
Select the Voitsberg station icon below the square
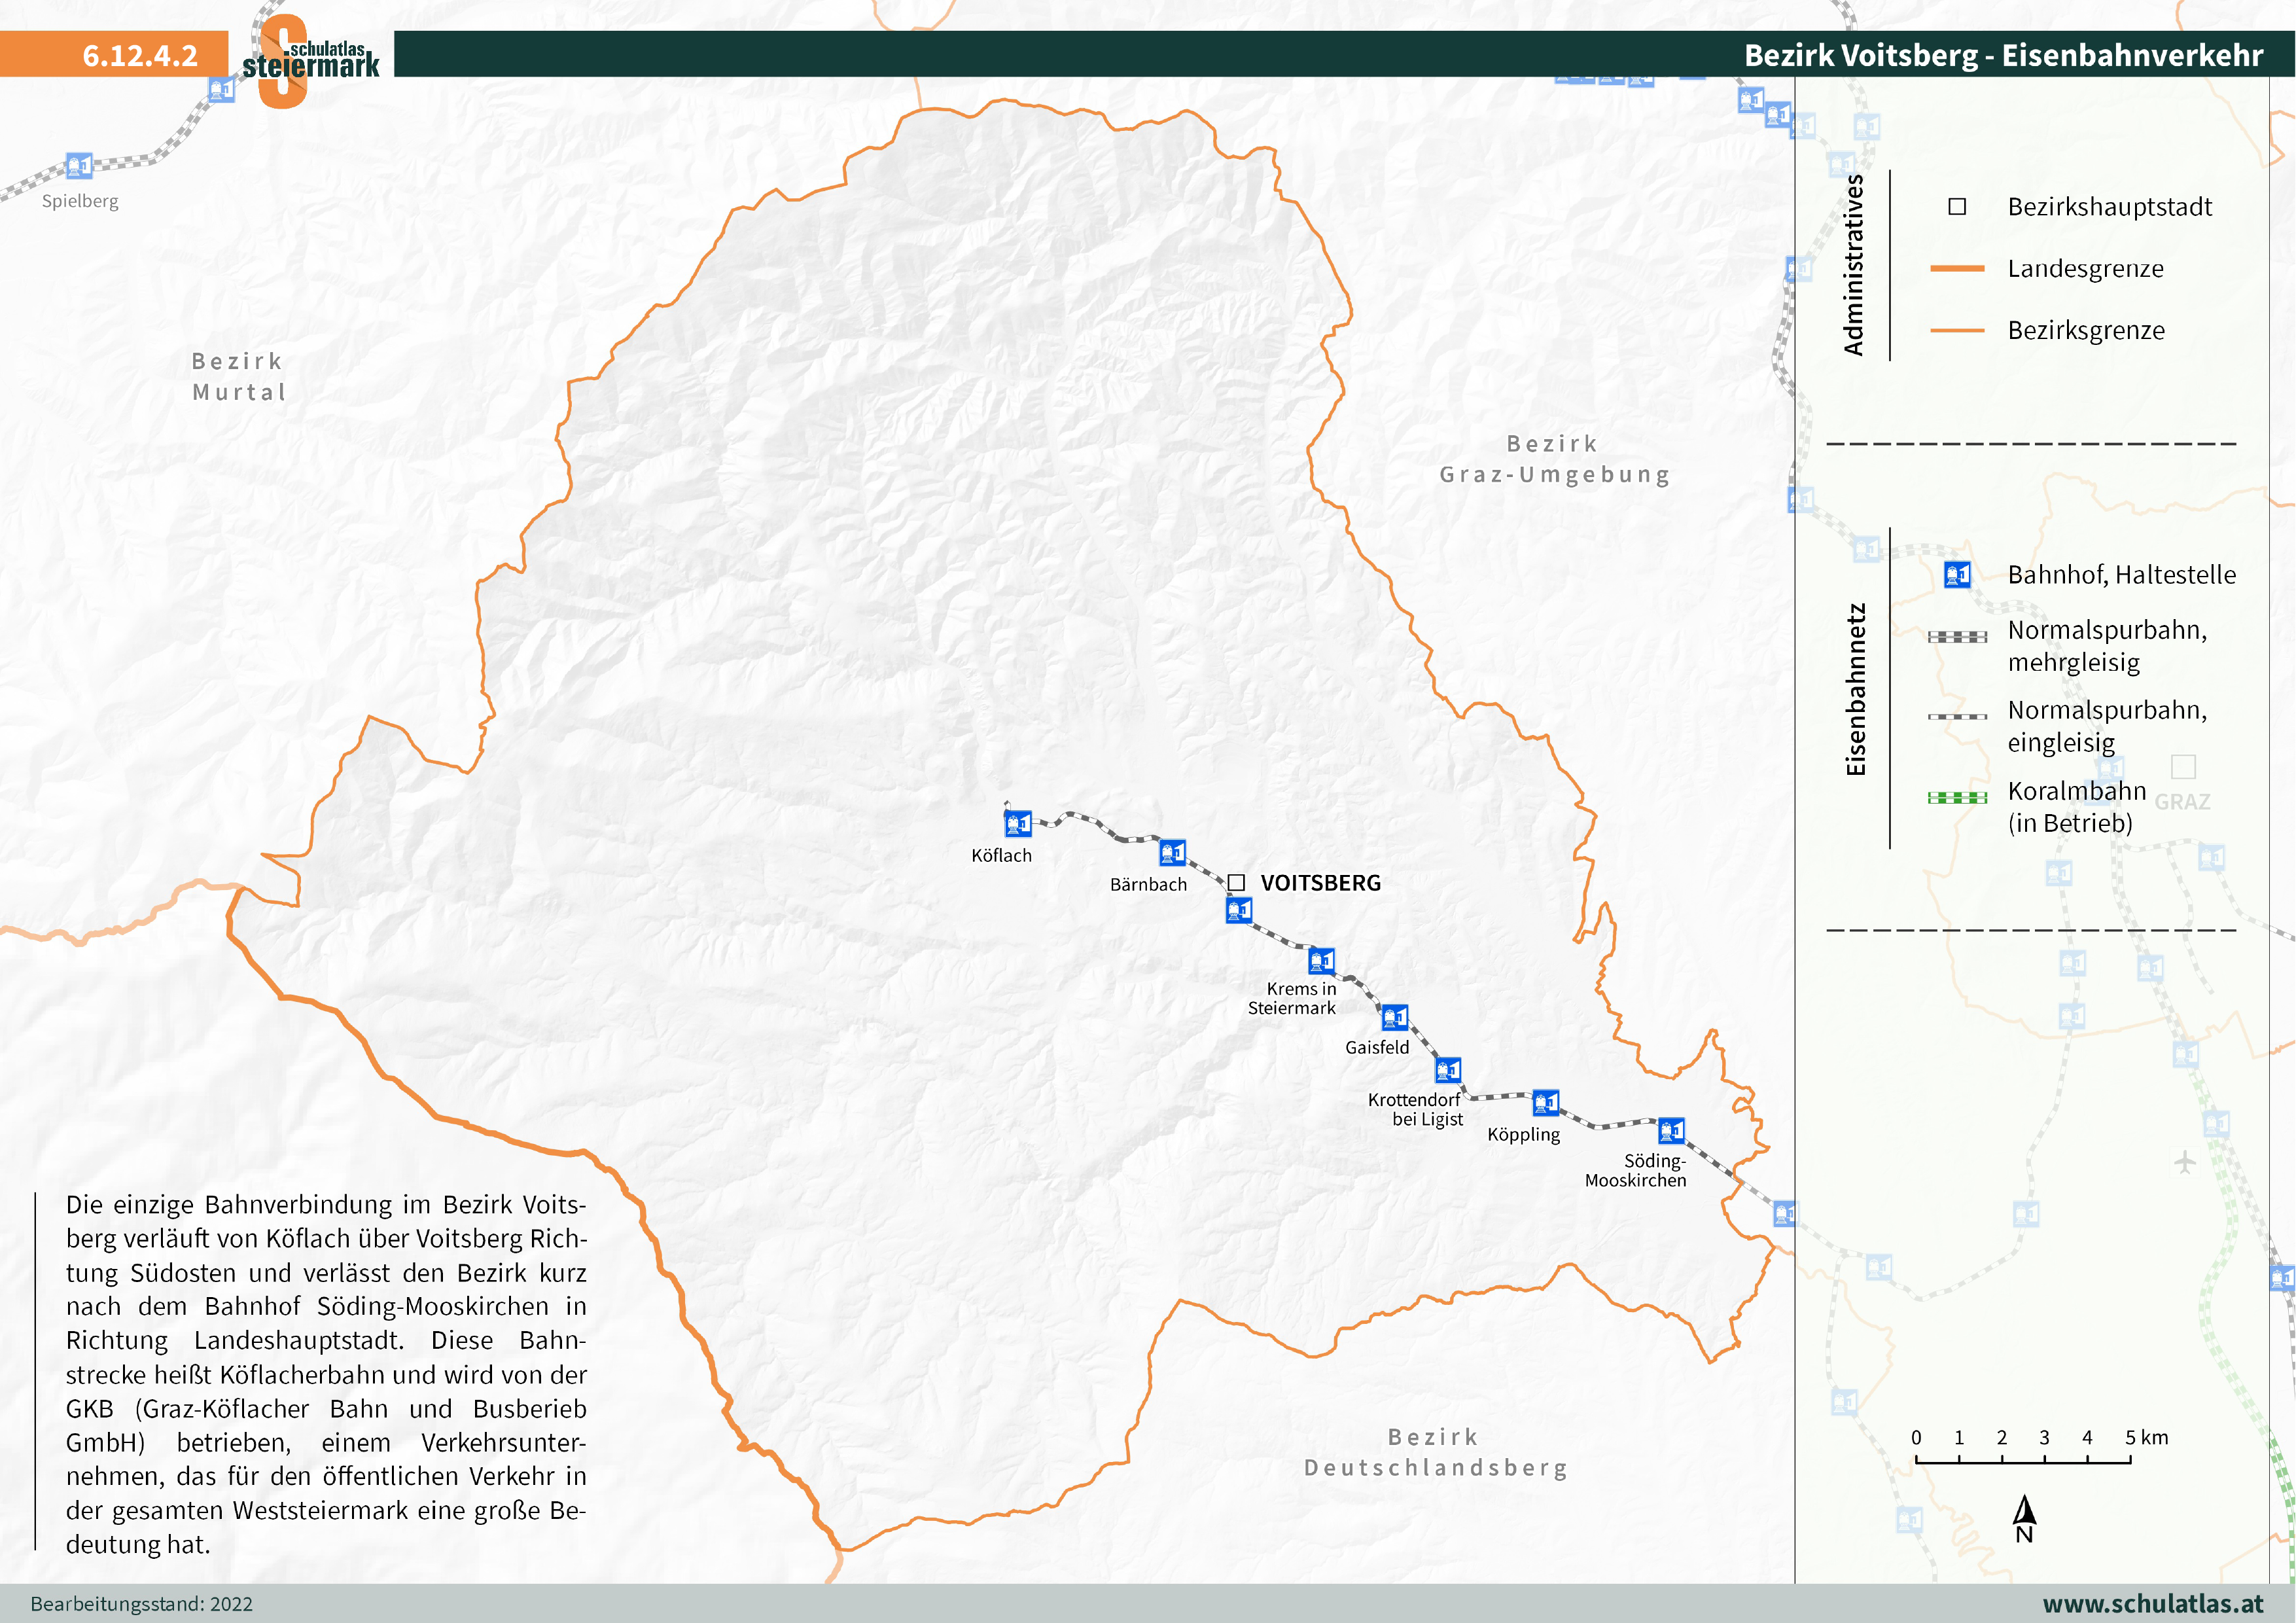(x=1239, y=910)
